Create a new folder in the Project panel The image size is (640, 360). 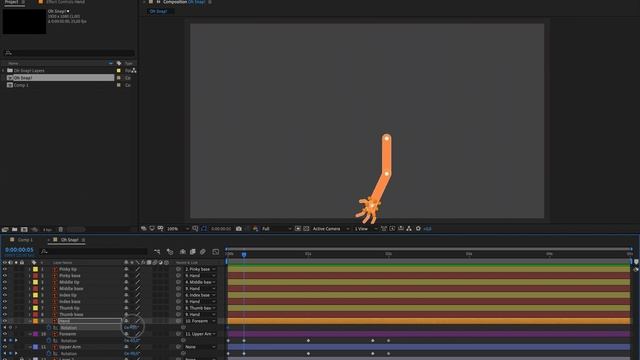pos(15,229)
